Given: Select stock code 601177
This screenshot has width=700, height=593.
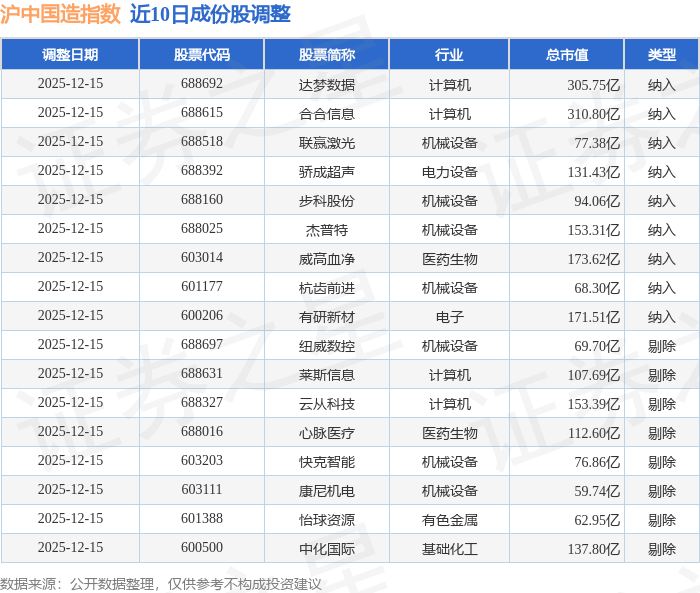Looking at the screenshot, I should [x=202, y=287].
